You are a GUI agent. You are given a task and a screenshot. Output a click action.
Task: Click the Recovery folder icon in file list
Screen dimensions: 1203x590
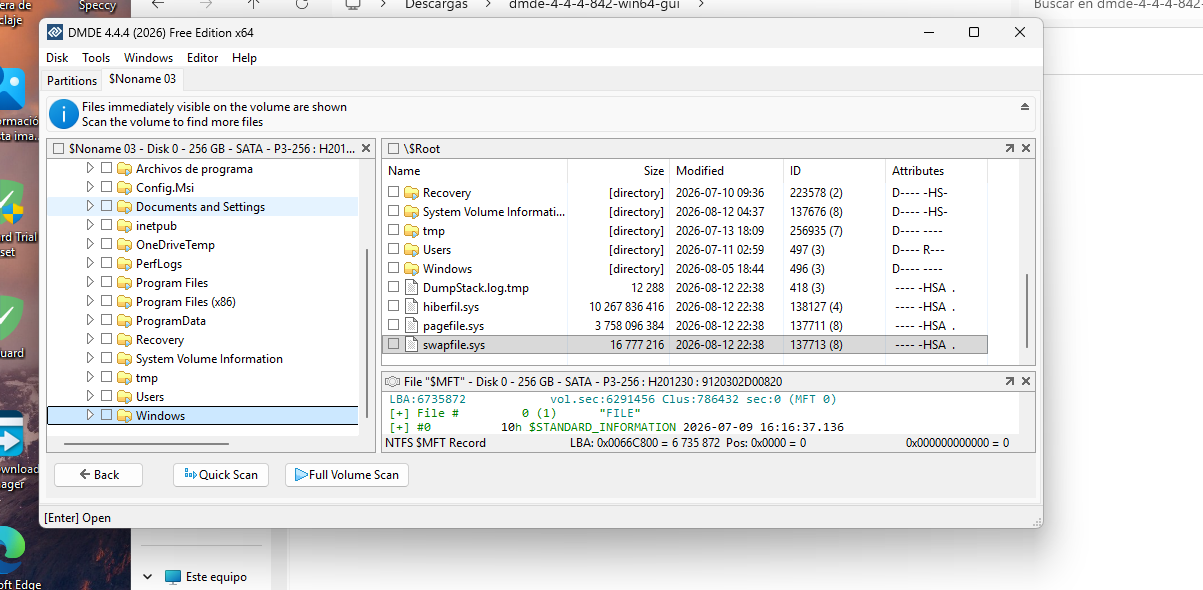411,193
